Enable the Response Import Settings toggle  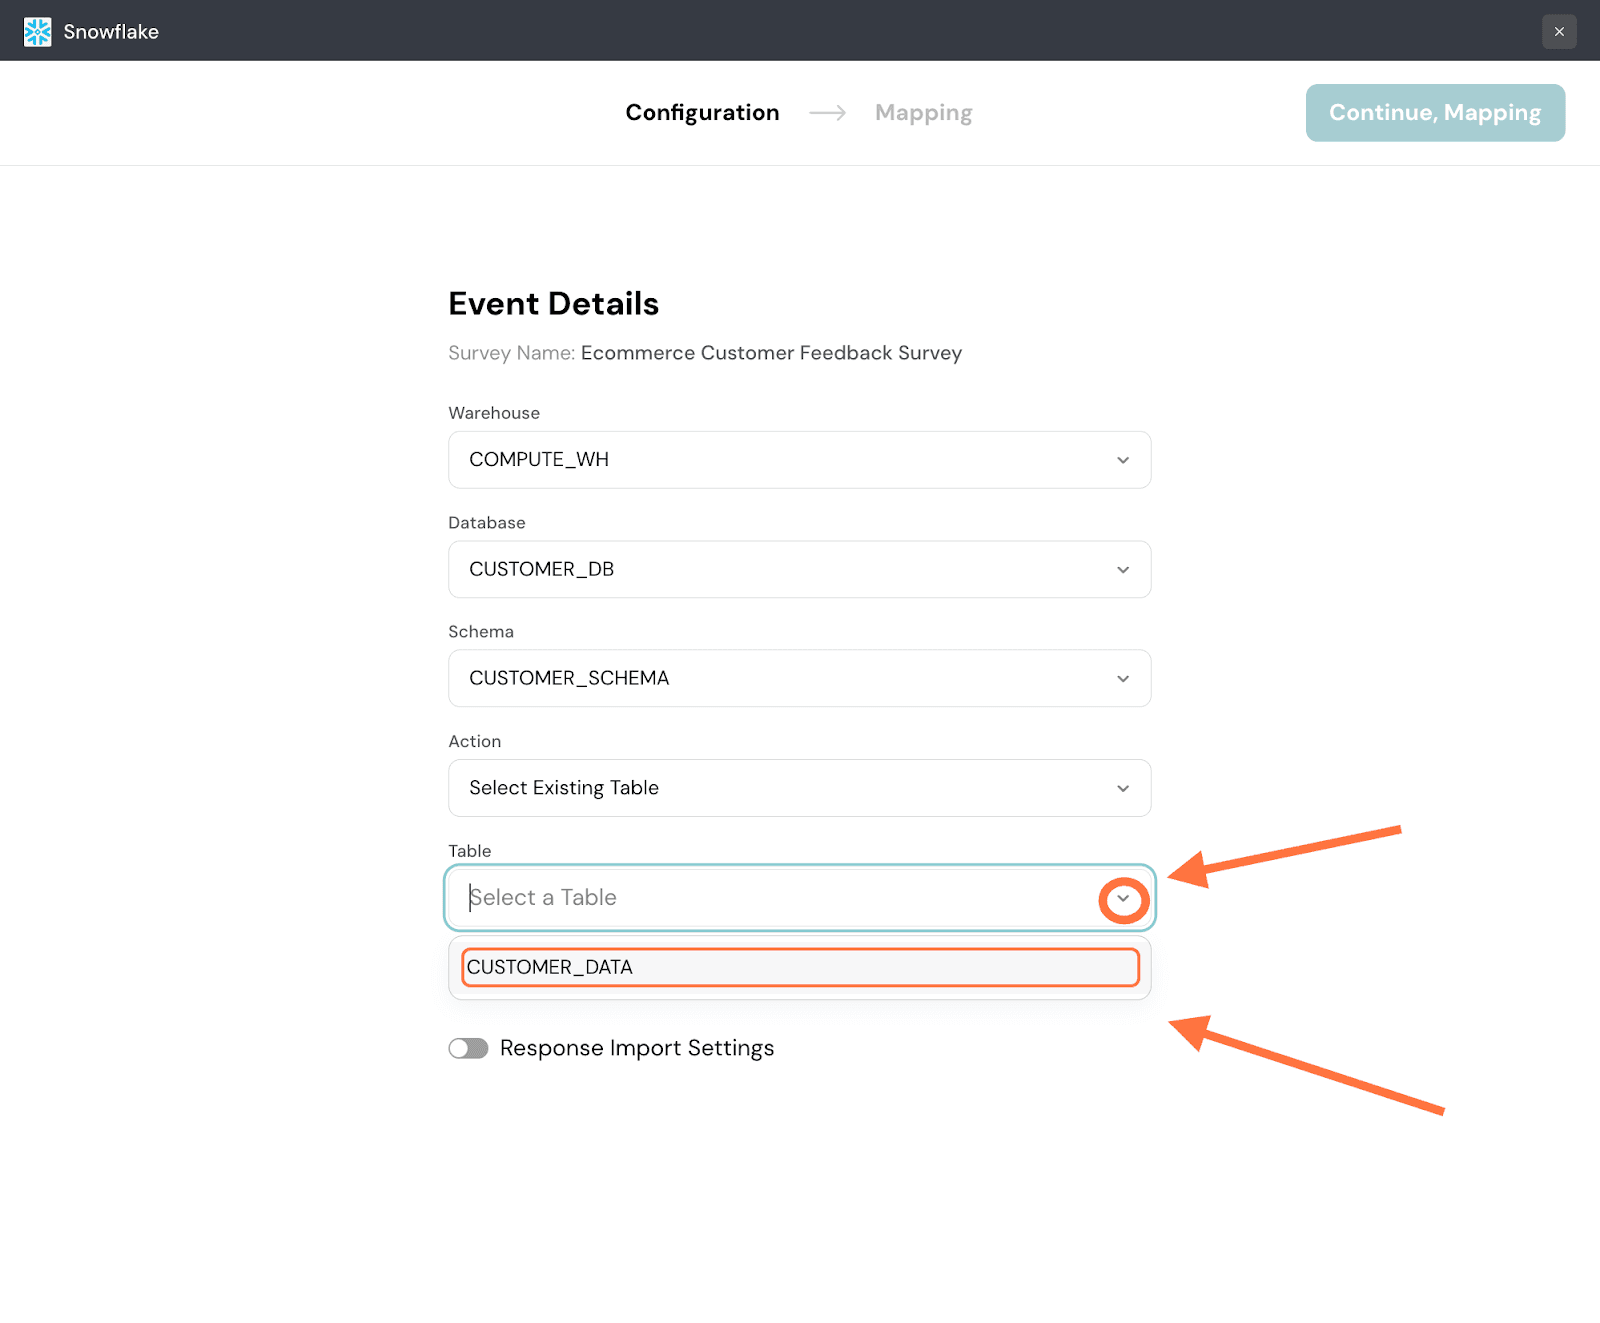click(468, 1048)
